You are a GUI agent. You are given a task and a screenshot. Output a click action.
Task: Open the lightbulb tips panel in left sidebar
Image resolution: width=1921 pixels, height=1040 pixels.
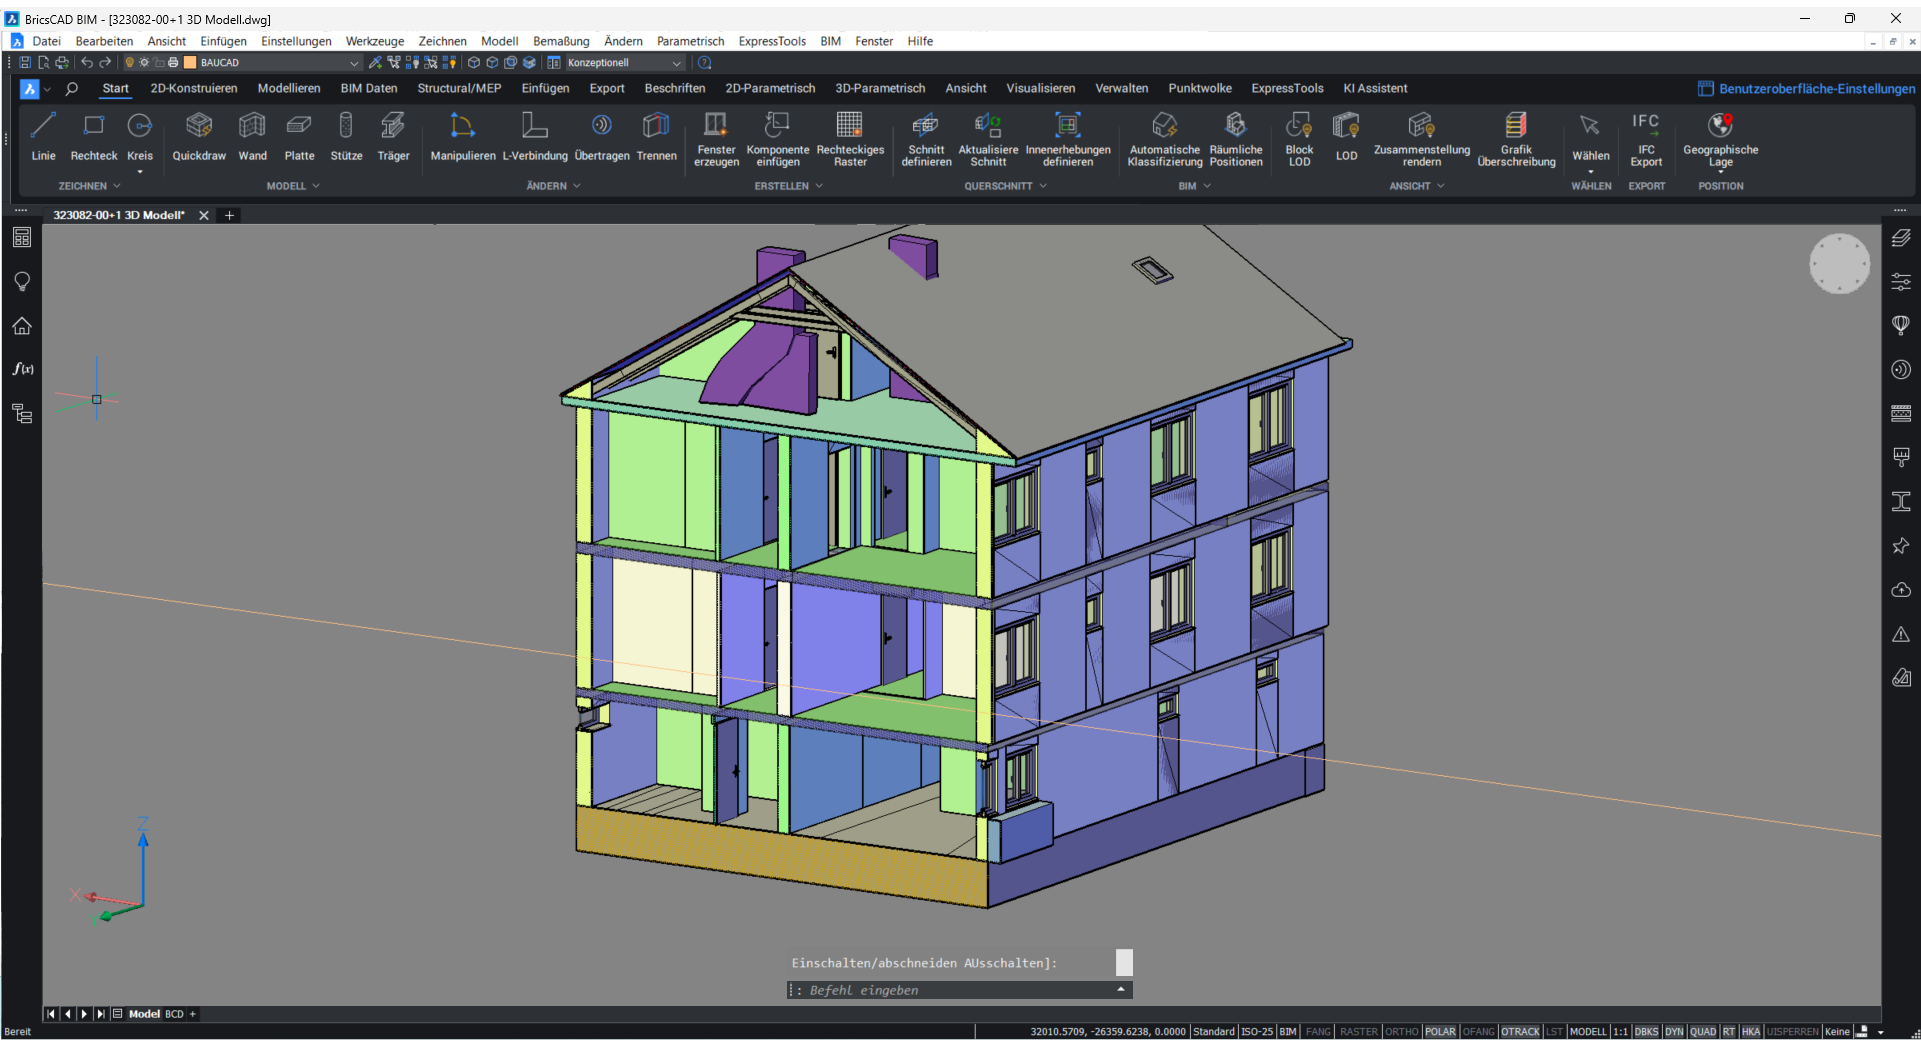22,282
